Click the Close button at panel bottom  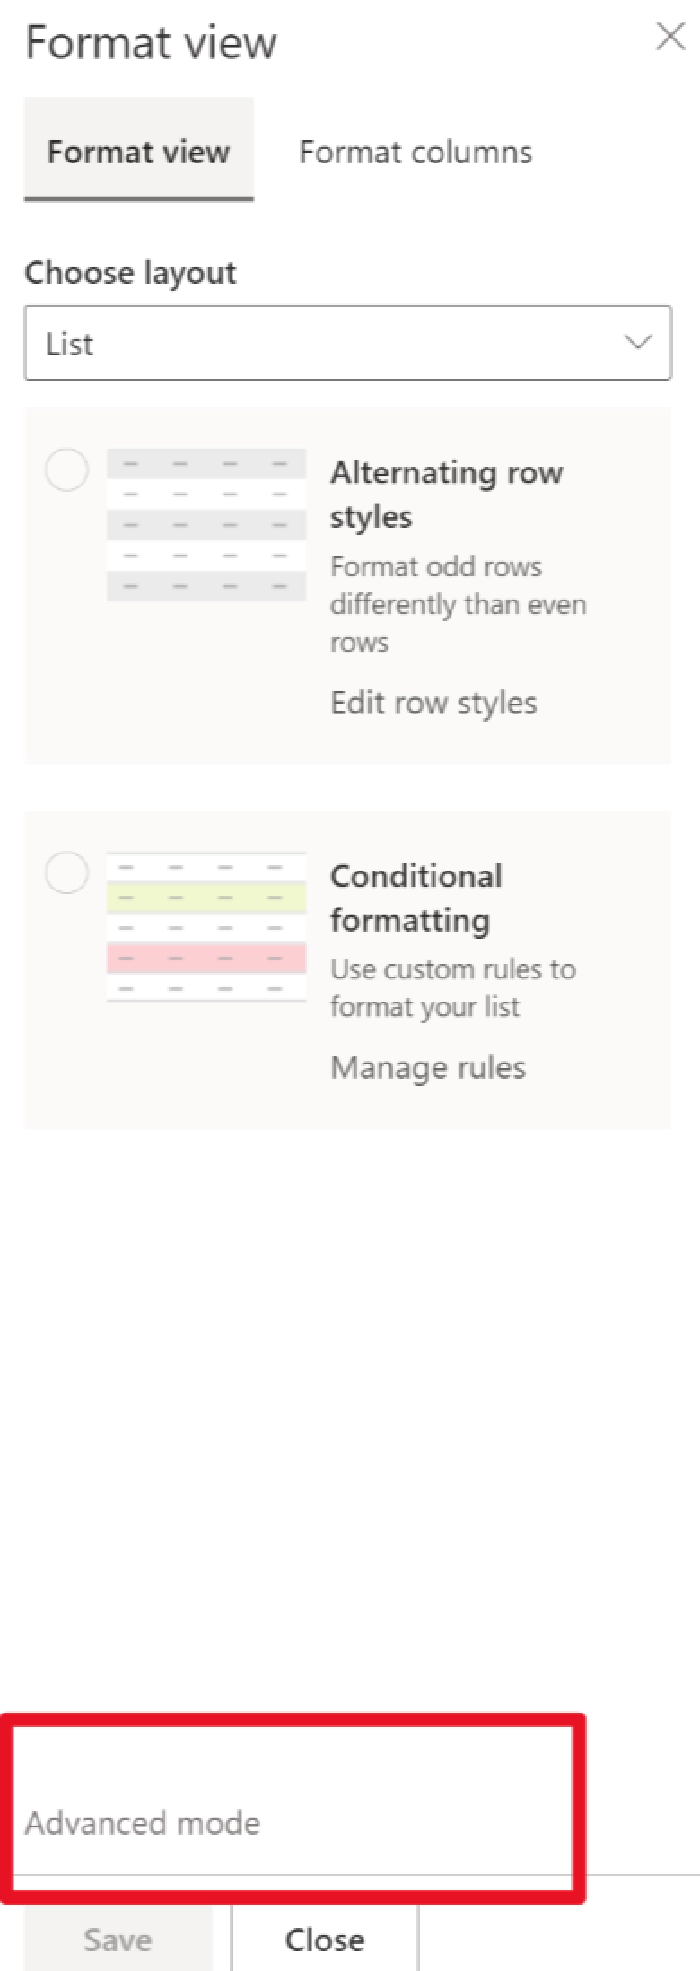[325, 1940]
